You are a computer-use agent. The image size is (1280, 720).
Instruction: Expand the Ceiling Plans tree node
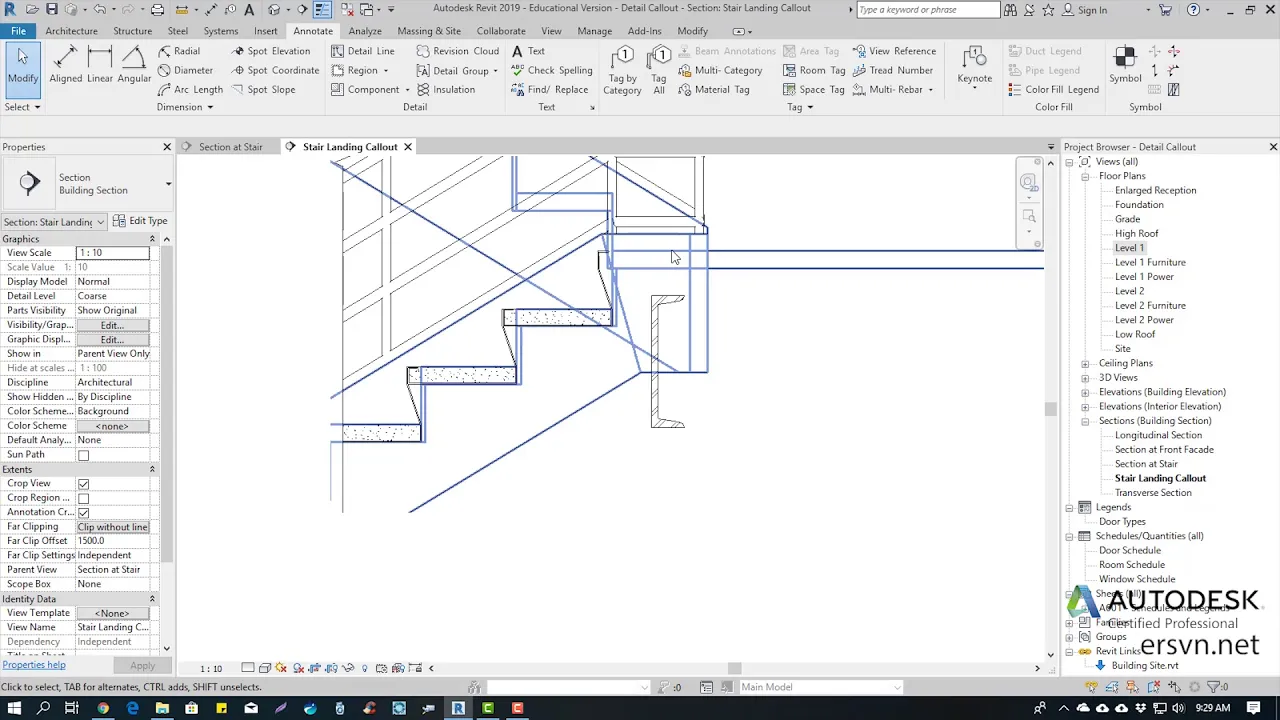point(1085,363)
